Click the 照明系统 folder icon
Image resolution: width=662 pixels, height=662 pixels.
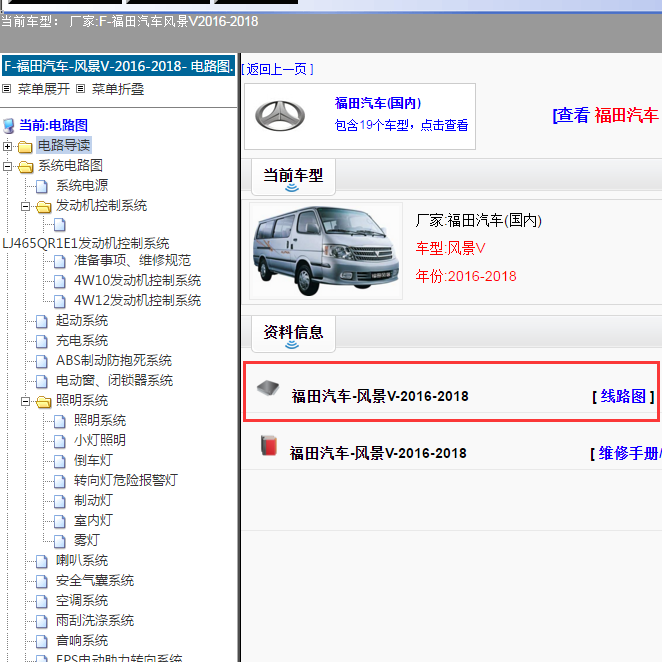(43, 402)
